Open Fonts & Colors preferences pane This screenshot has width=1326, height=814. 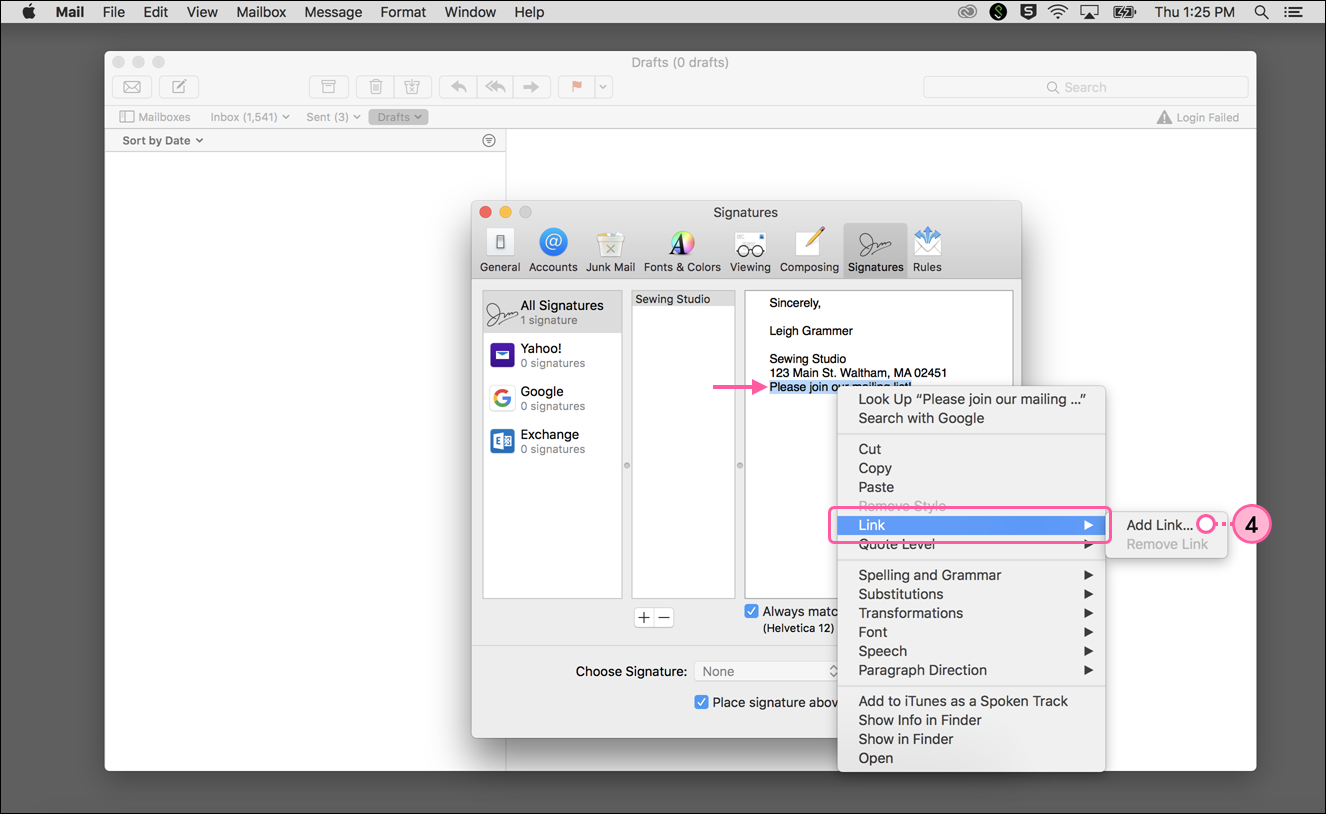pyautogui.click(x=682, y=250)
